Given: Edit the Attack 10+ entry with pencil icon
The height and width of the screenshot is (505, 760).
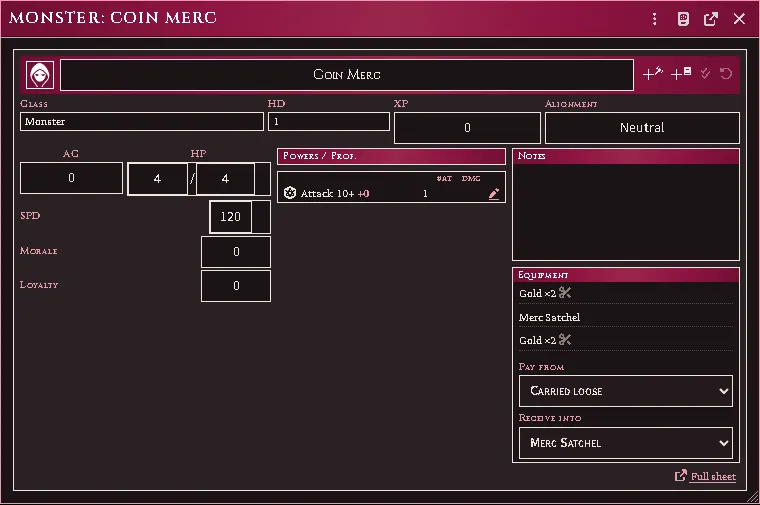Looking at the screenshot, I should [x=494, y=194].
